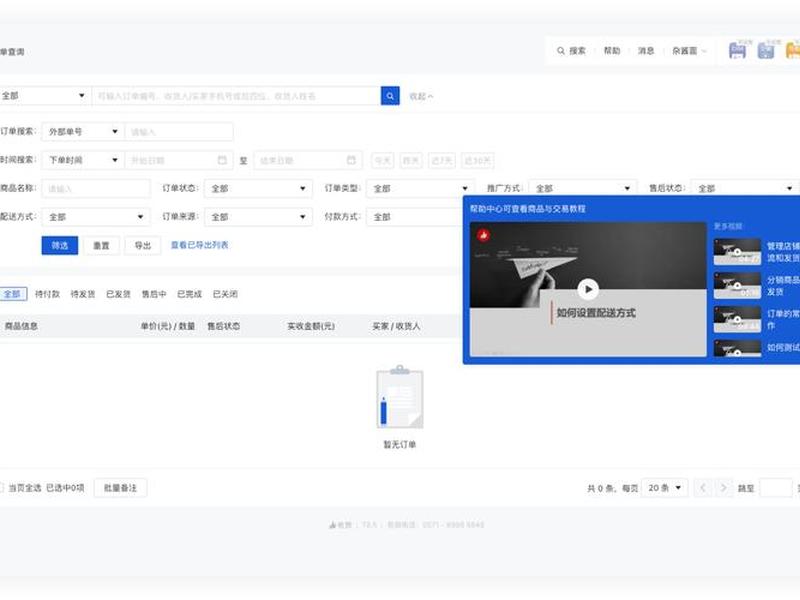Click the blue 筛选 filter button
The image size is (800, 600).
60,245
